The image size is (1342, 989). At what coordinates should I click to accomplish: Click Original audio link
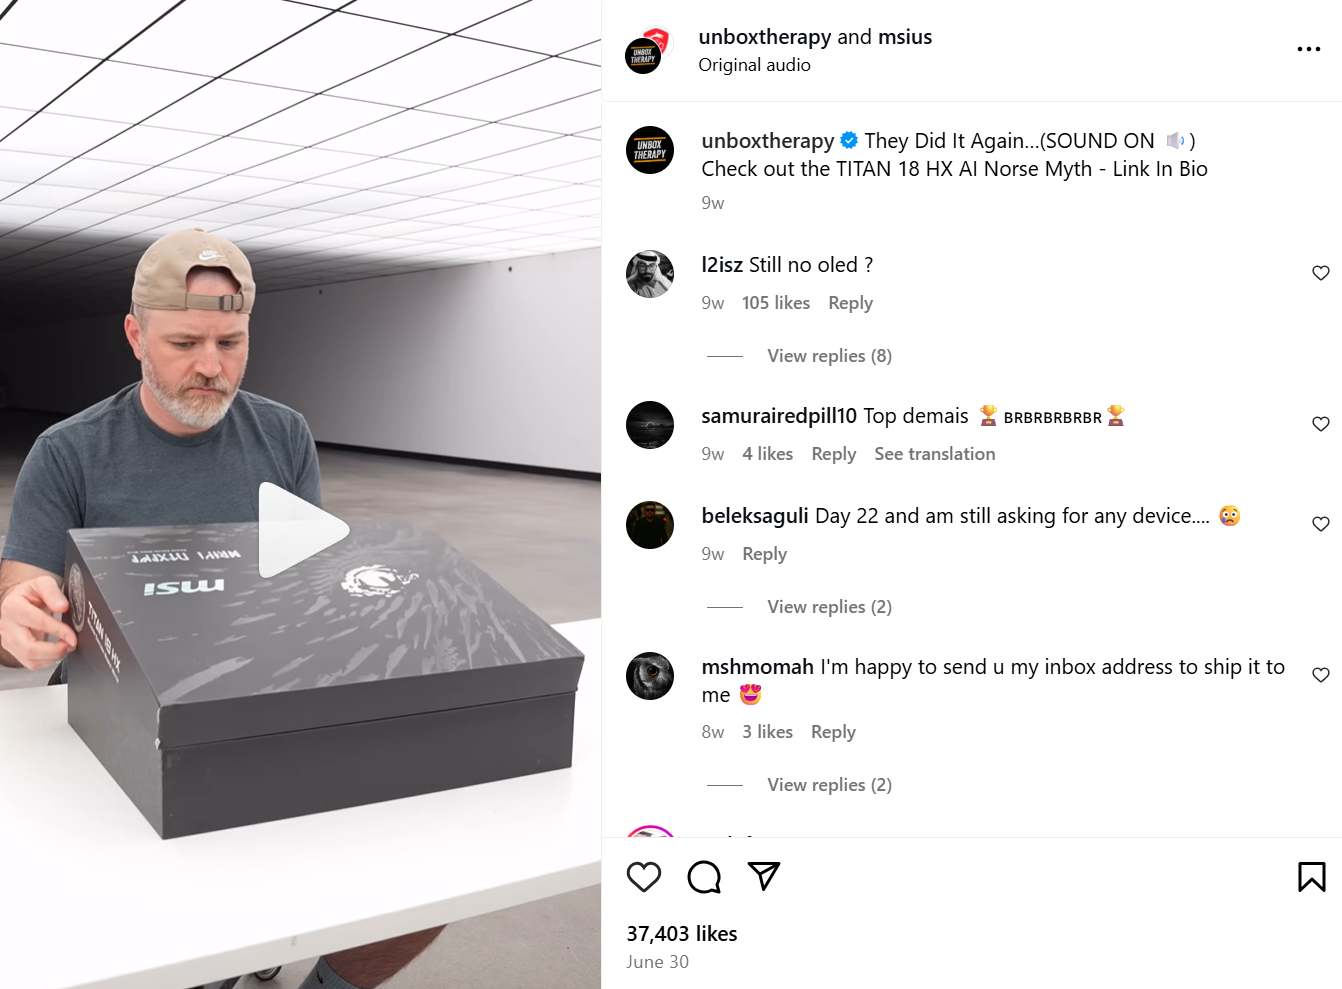pos(754,65)
